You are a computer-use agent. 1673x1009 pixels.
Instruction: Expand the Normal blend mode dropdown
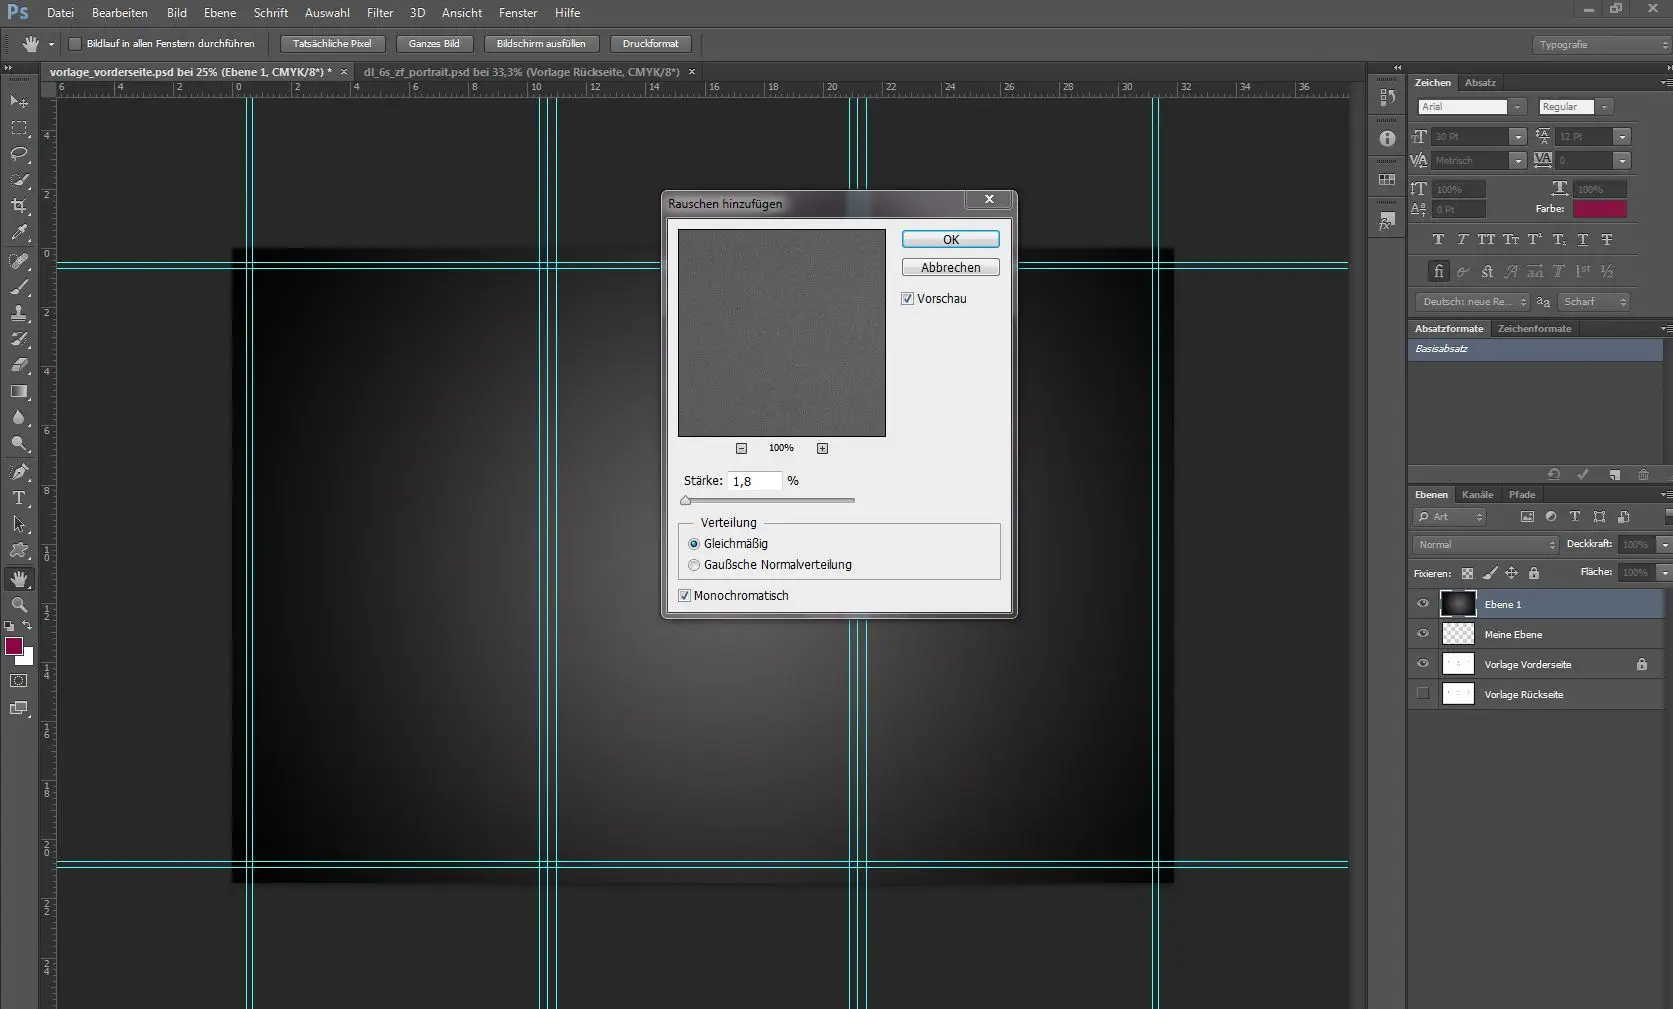[x=1486, y=545]
